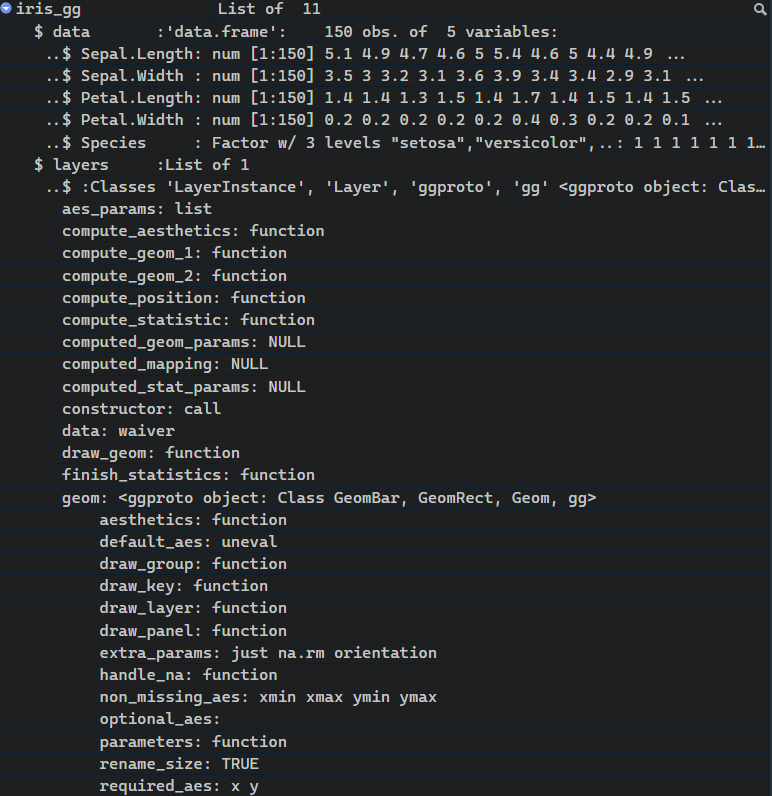
Task: Select the geom ggproto GeomBar line
Action: click(x=329, y=497)
